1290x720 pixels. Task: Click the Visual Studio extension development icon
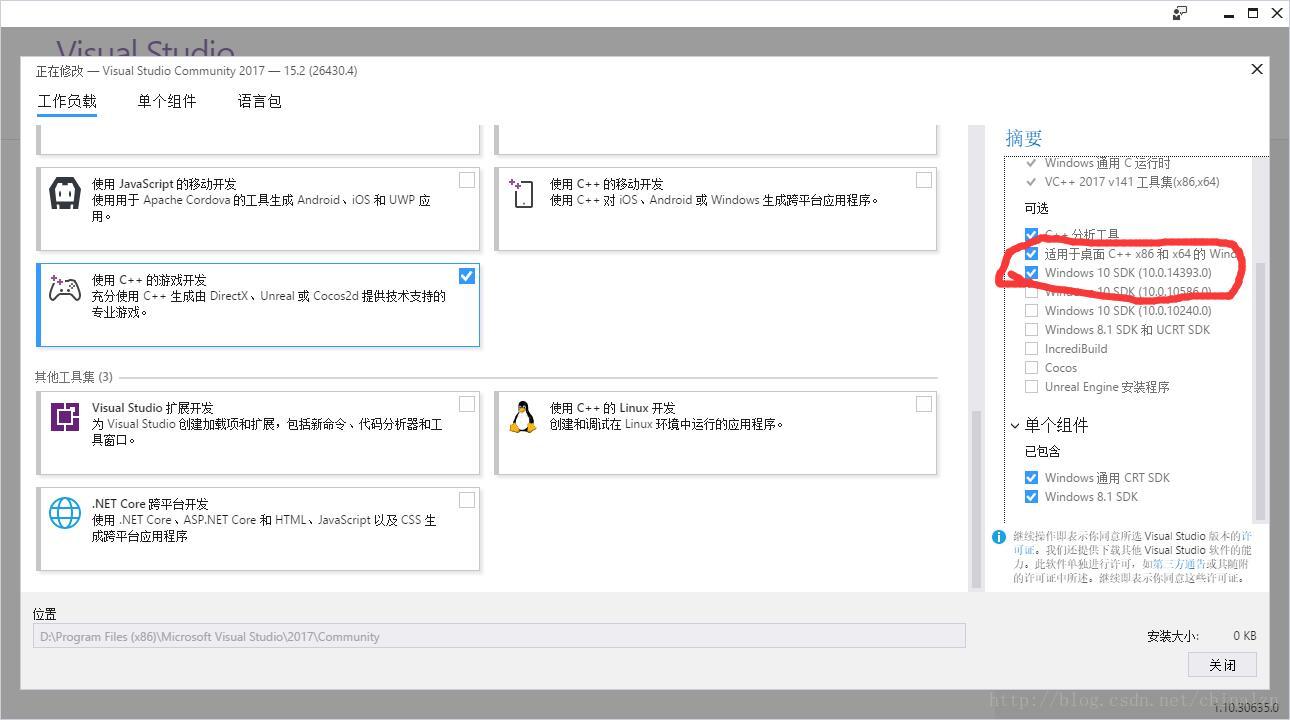[65, 416]
